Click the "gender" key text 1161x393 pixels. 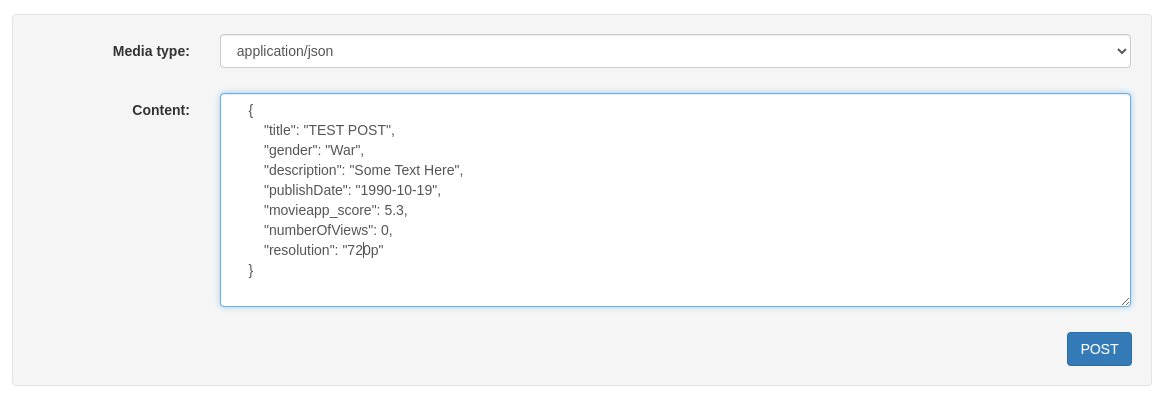[290, 150]
